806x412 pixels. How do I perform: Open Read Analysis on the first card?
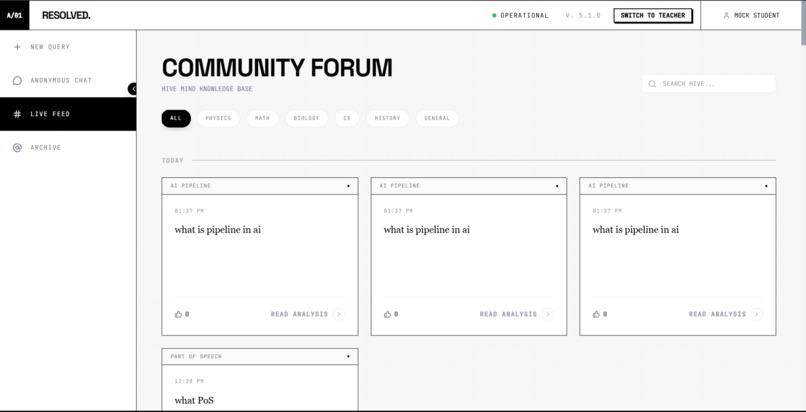tap(307, 314)
